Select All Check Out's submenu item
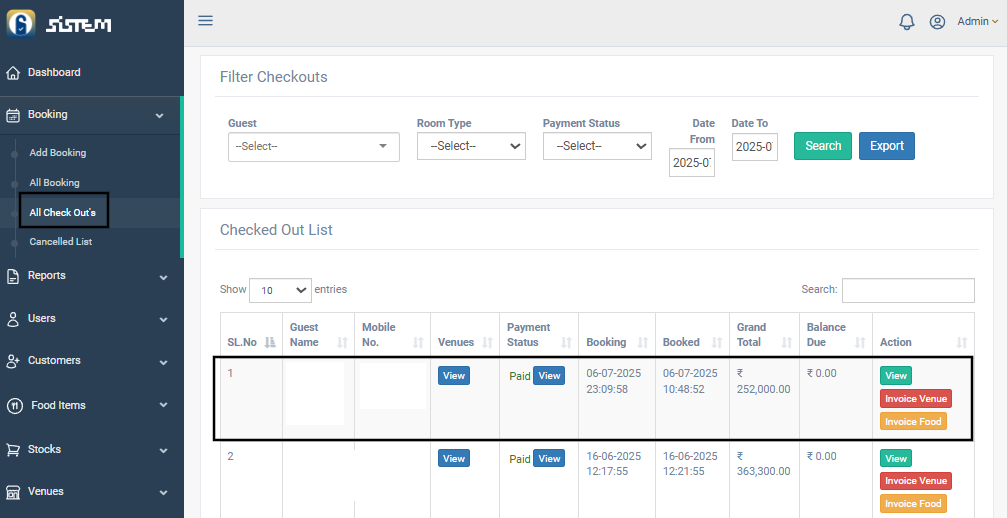 pos(62,212)
